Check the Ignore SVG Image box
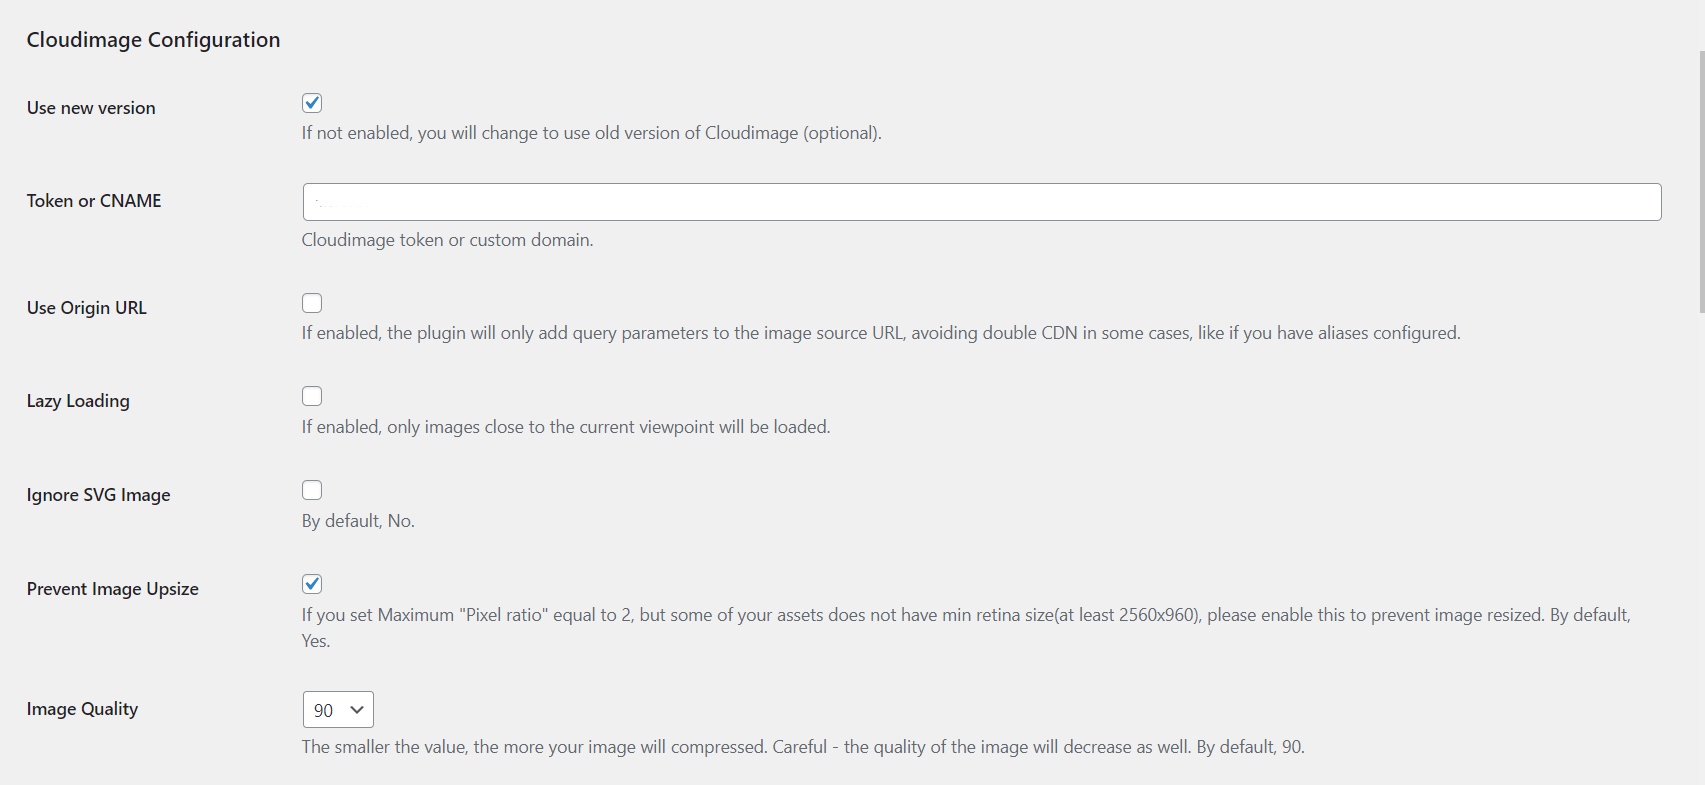Viewport: 1705px width, 785px height. coord(312,490)
